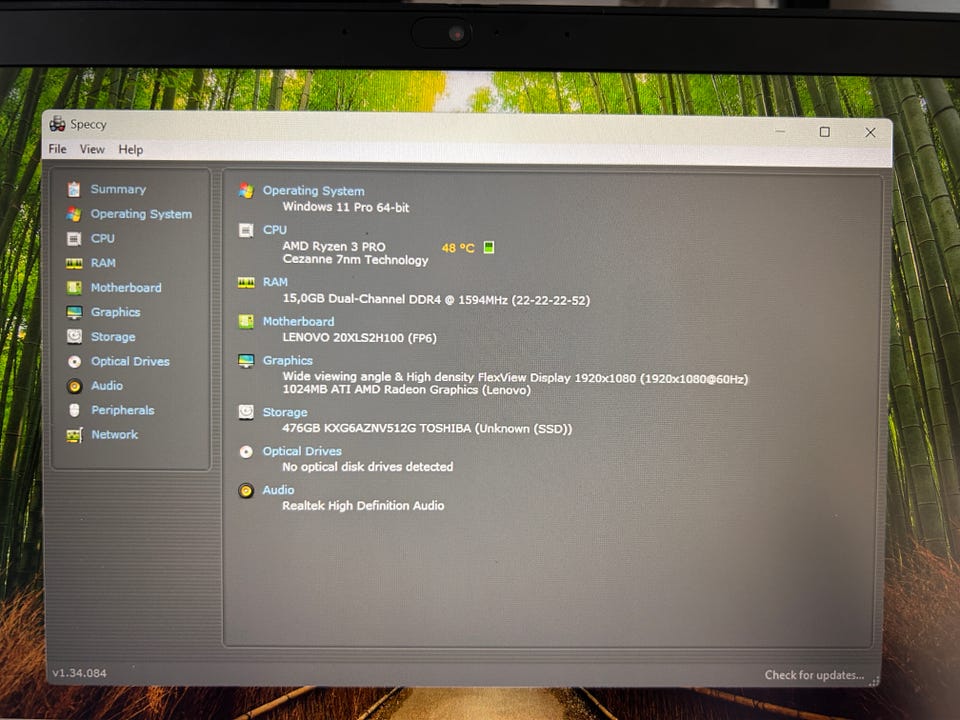This screenshot has width=960, height=720.
Task: Select Operating System in the sidebar
Action: pyautogui.click(x=141, y=214)
